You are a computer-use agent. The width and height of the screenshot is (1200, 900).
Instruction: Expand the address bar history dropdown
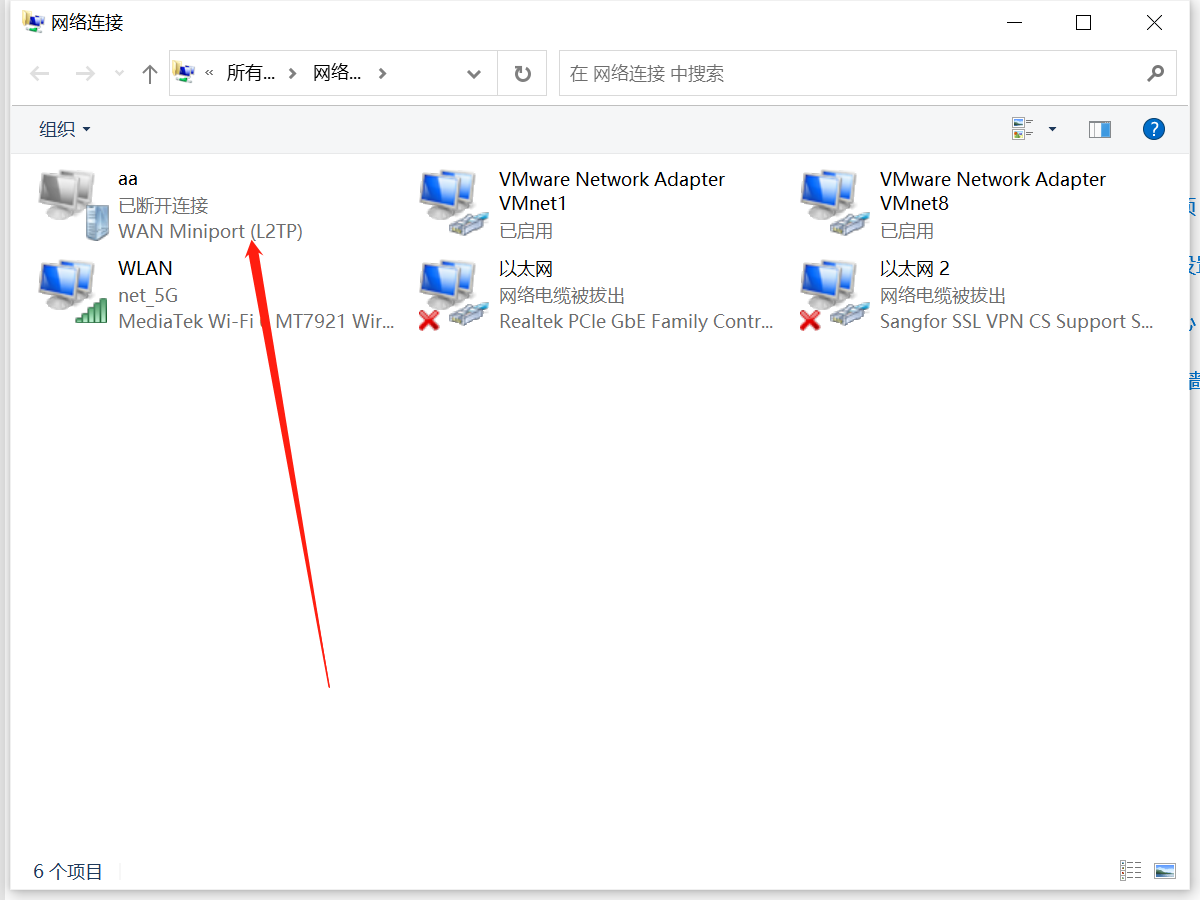474,74
